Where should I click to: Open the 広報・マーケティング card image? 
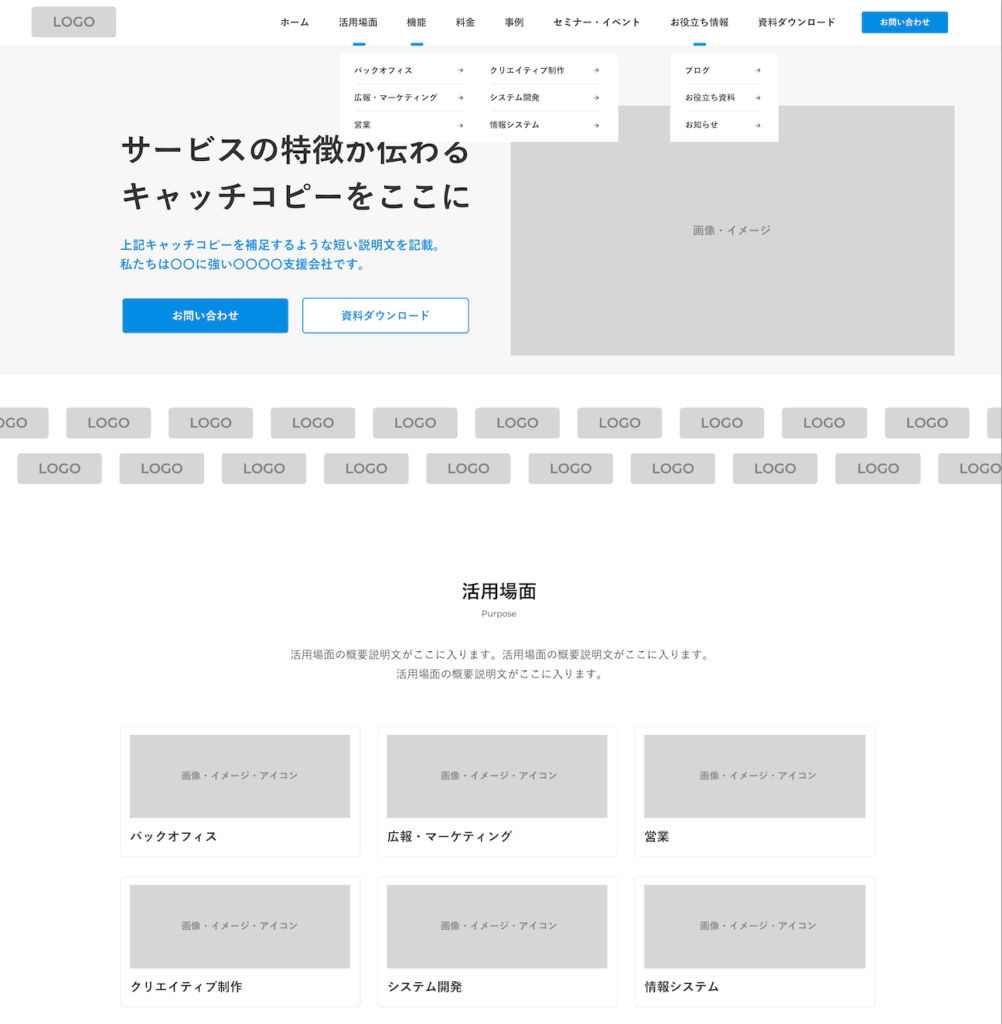point(497,776)
